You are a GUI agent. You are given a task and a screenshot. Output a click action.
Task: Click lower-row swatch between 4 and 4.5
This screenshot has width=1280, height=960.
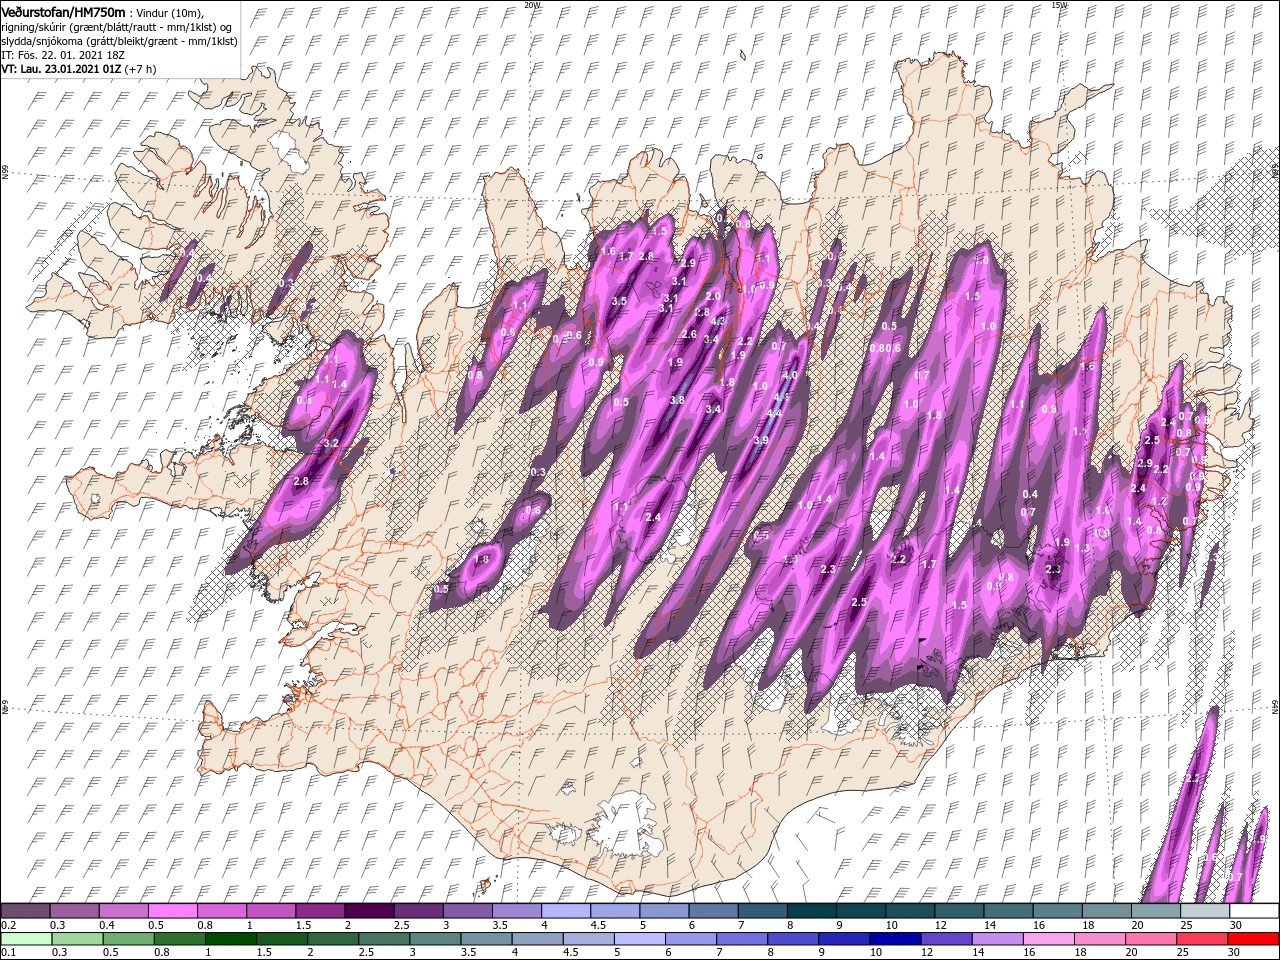coord(537,939)
